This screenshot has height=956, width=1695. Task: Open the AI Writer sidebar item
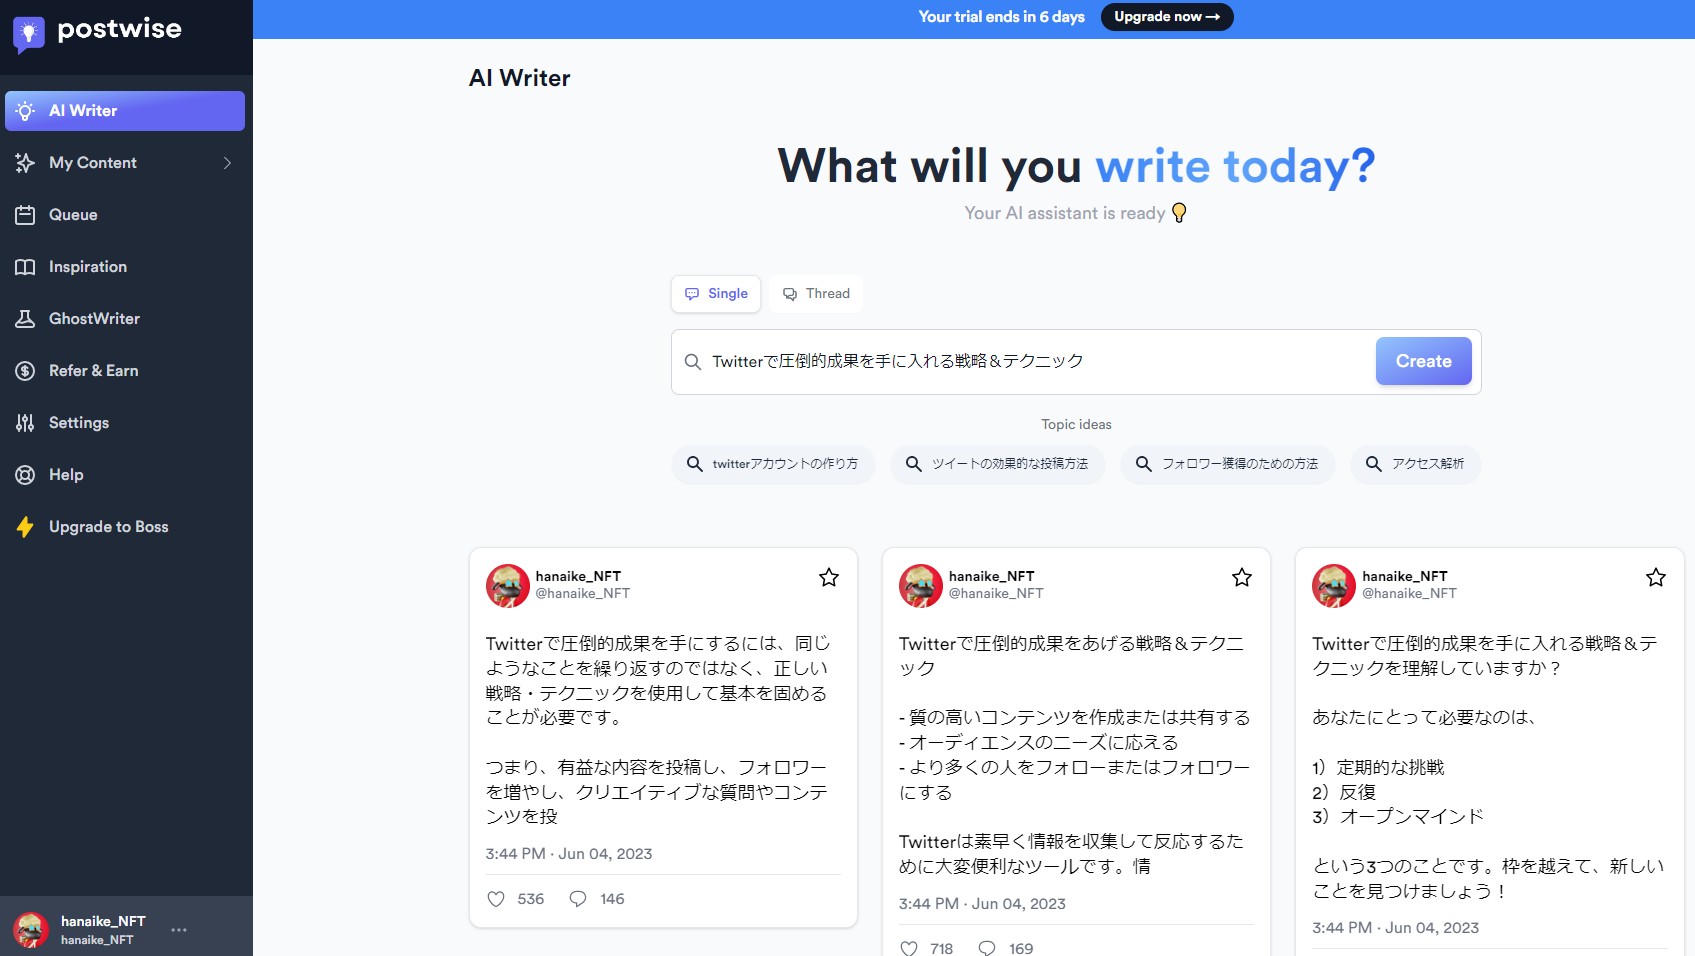pyautogui.click(x=125, y=111)
